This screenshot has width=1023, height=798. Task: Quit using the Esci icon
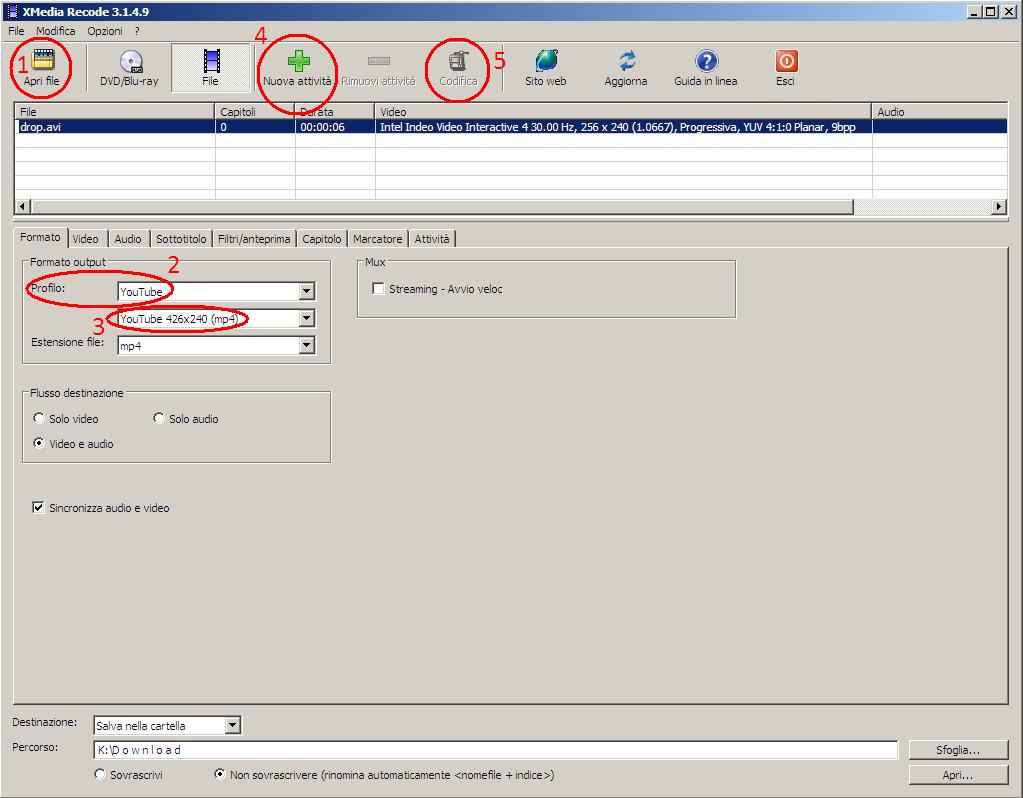786,63
